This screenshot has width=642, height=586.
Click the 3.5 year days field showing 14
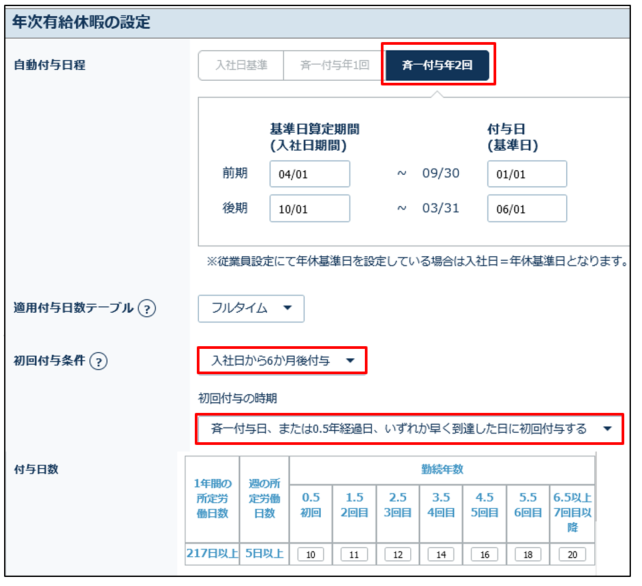tap(441, 554)
